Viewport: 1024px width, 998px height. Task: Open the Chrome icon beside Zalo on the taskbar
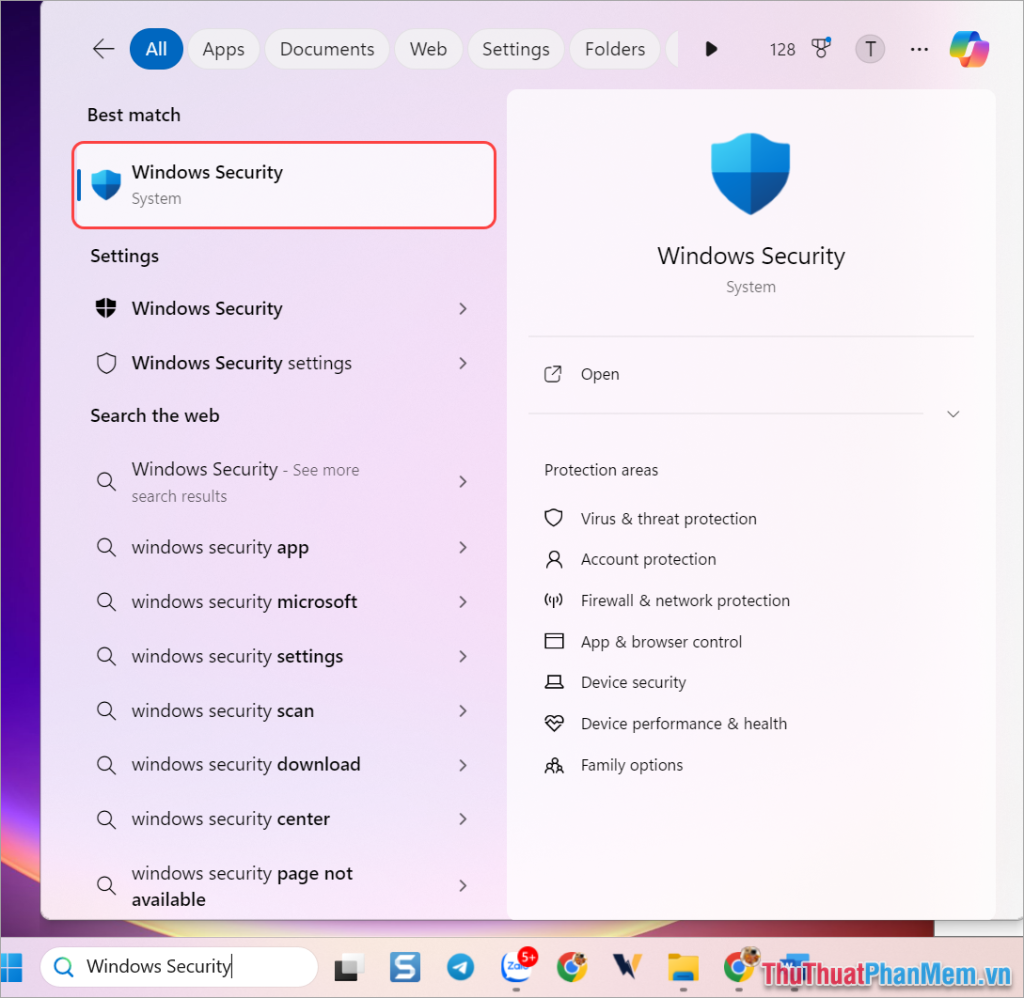click(x=572, y=967)
